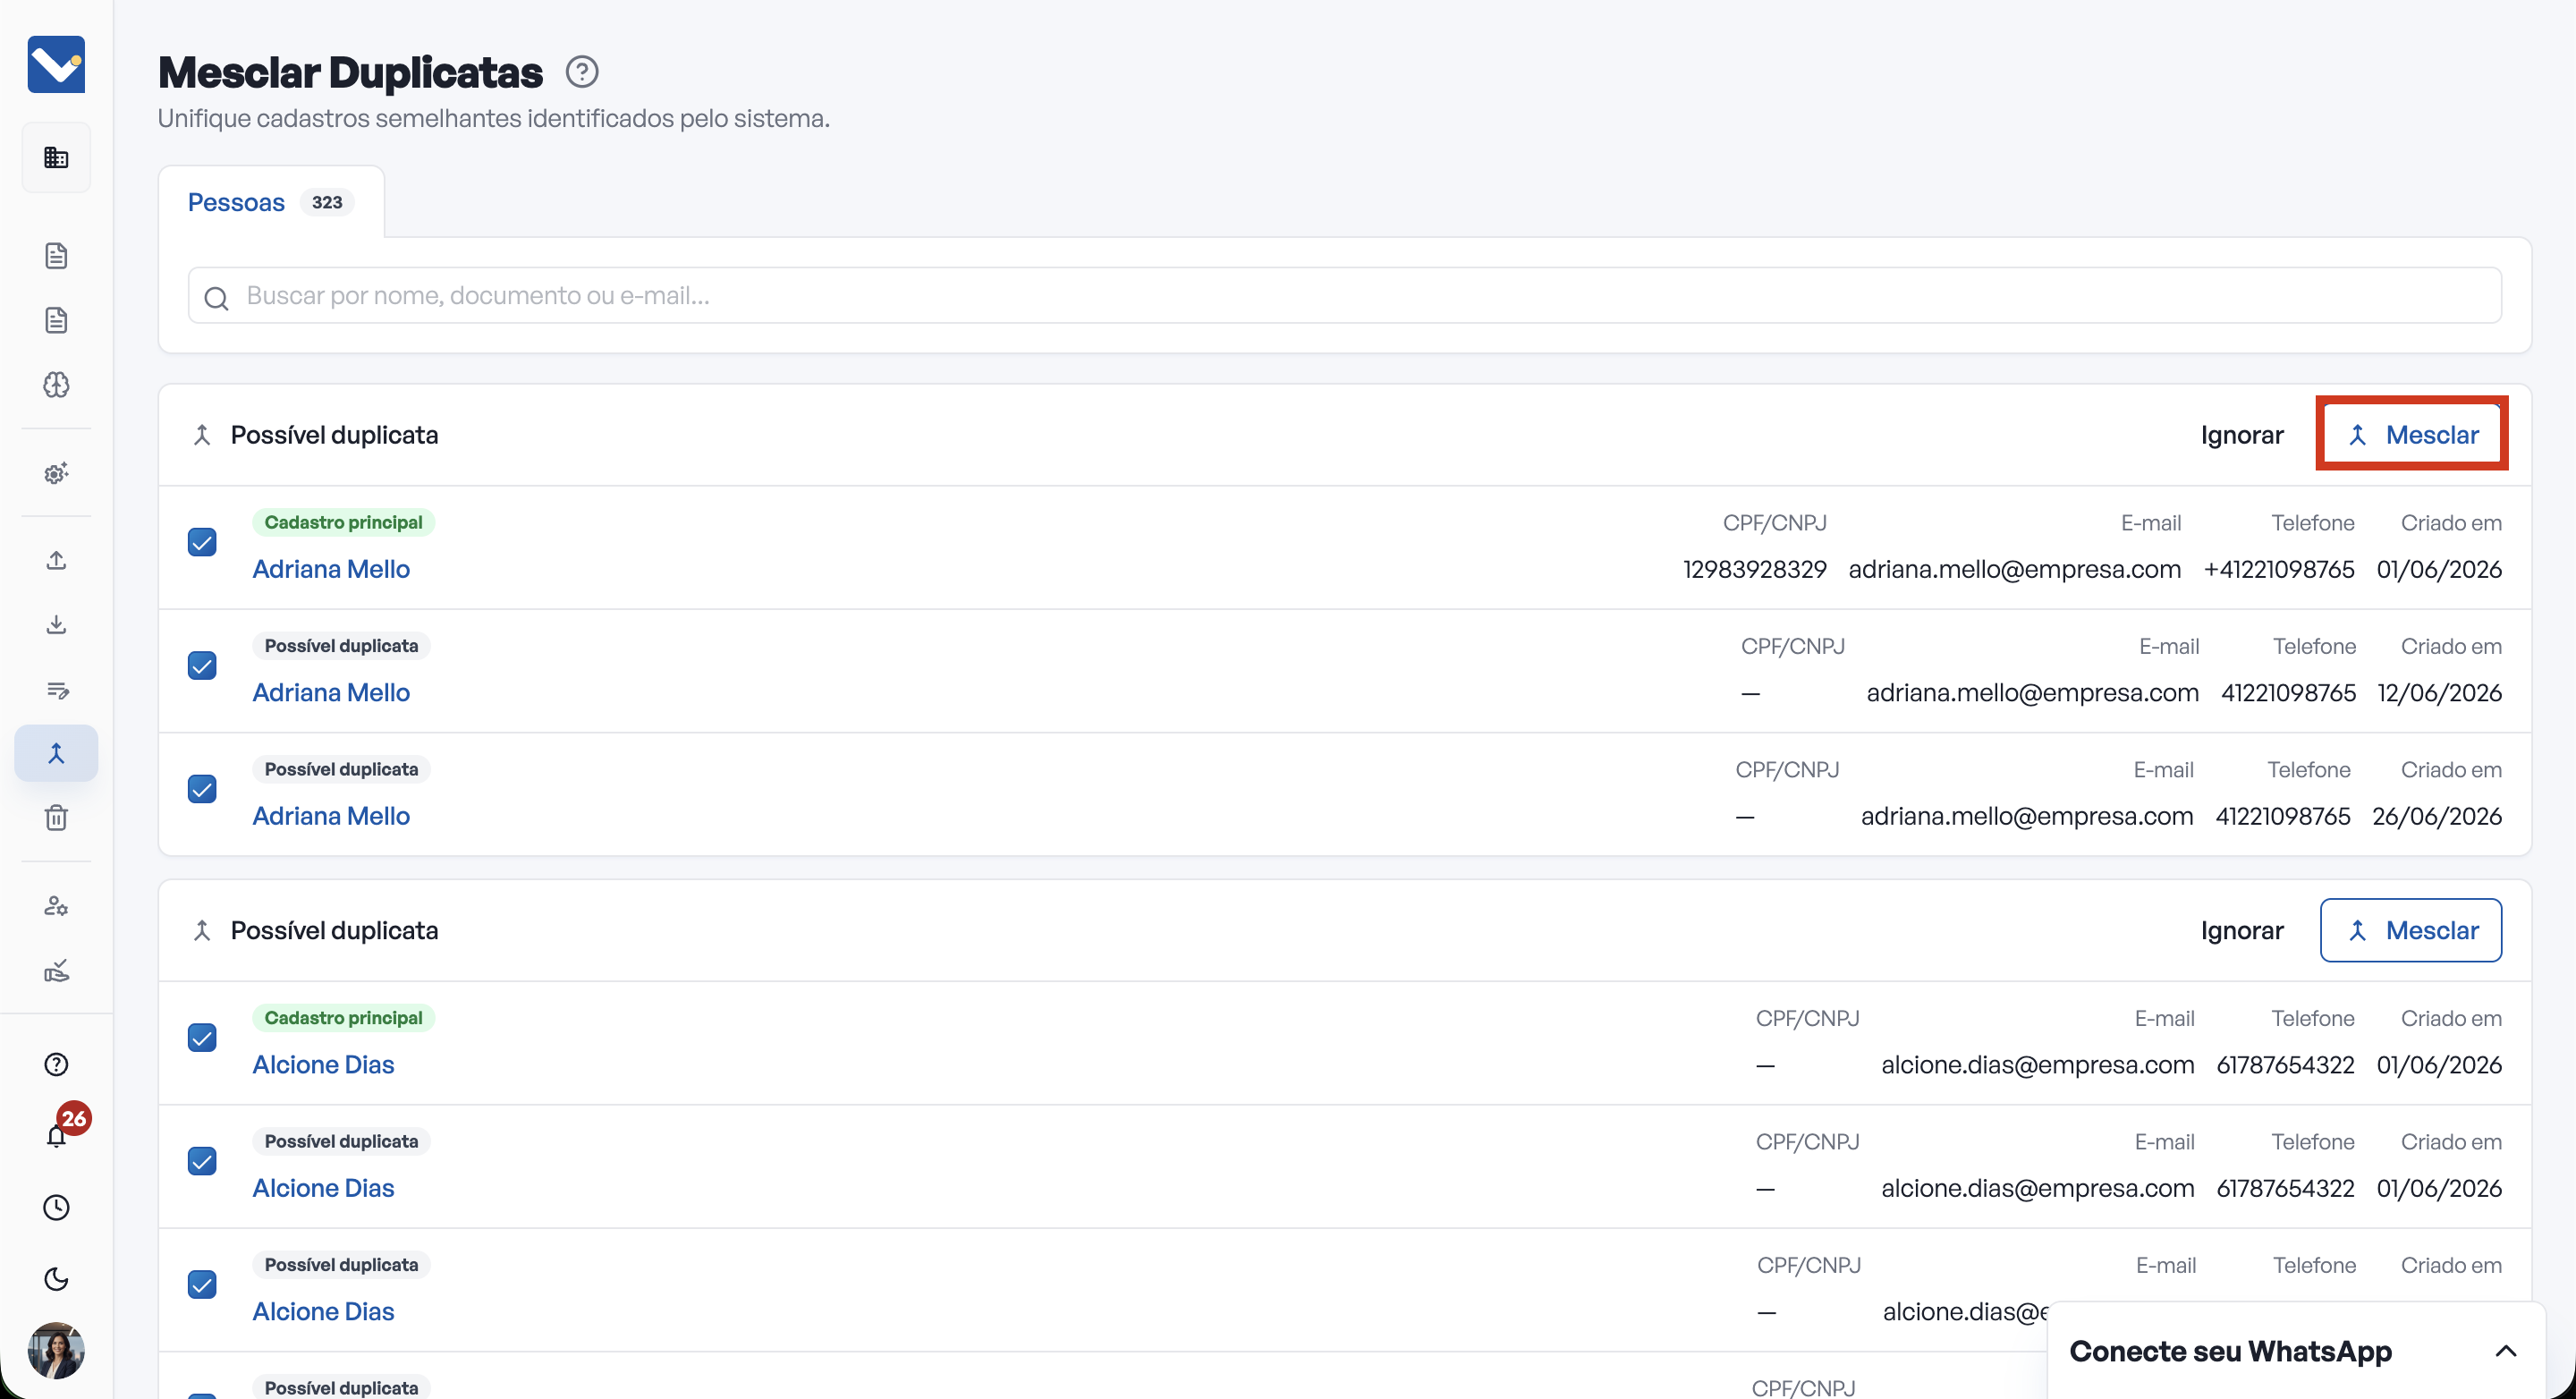
Task: Select the highlighted merge icon in sidebar
Action: click(56, 753)
